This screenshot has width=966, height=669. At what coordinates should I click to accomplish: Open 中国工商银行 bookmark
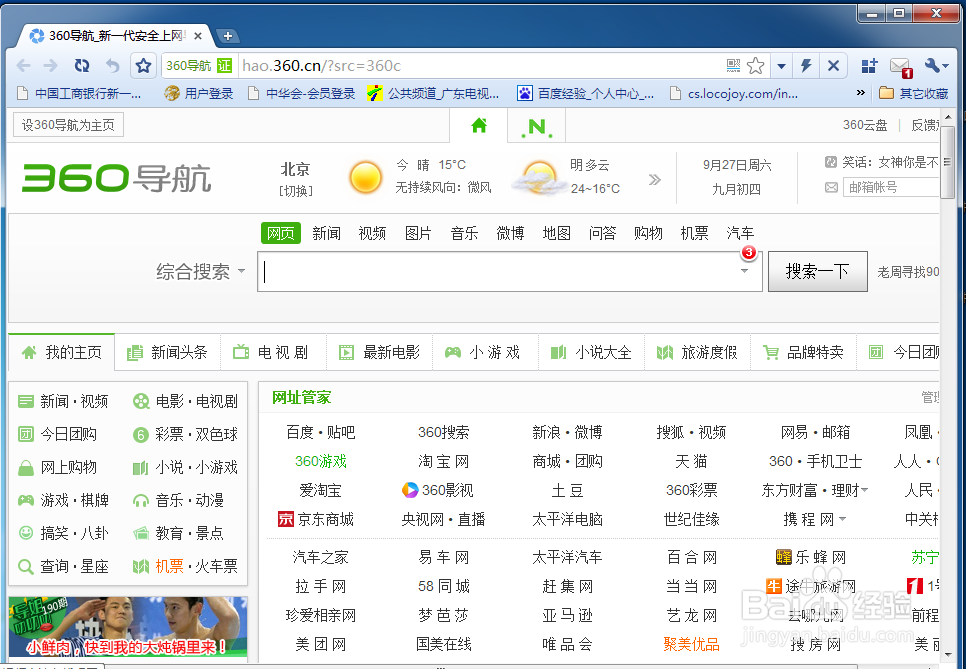(x=79, y=94)
